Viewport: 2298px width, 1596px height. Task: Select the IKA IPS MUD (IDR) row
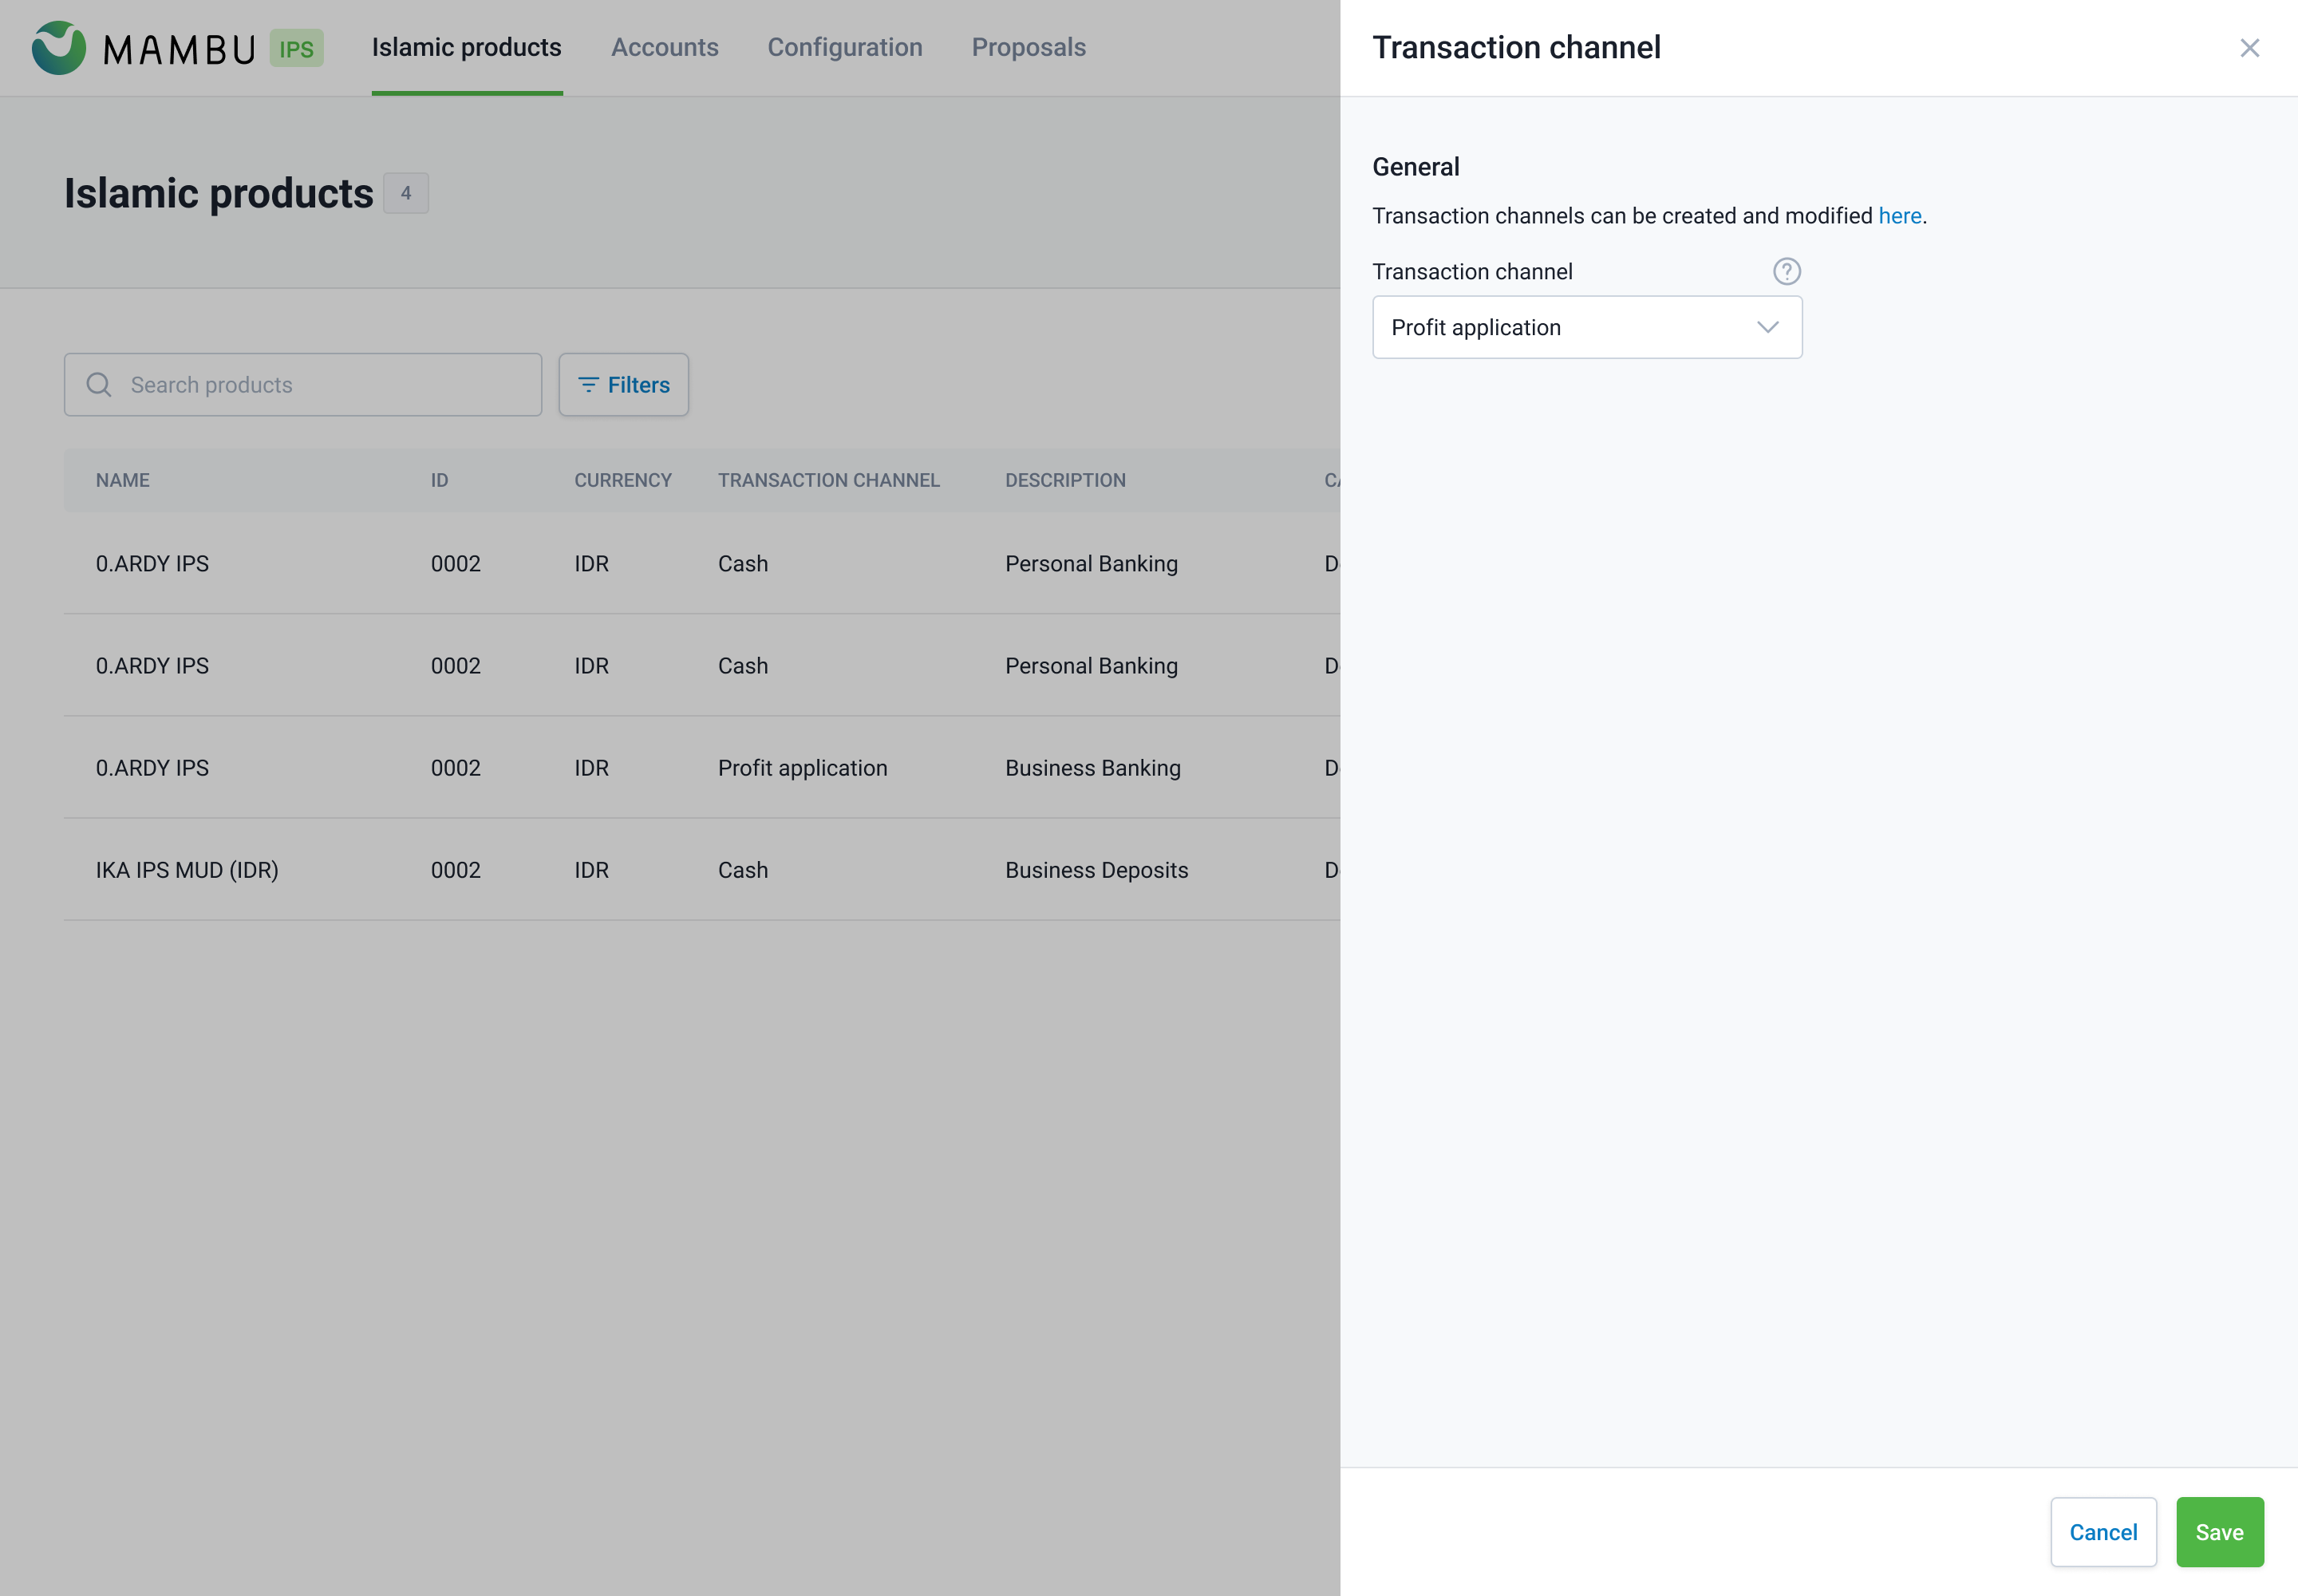187,870
